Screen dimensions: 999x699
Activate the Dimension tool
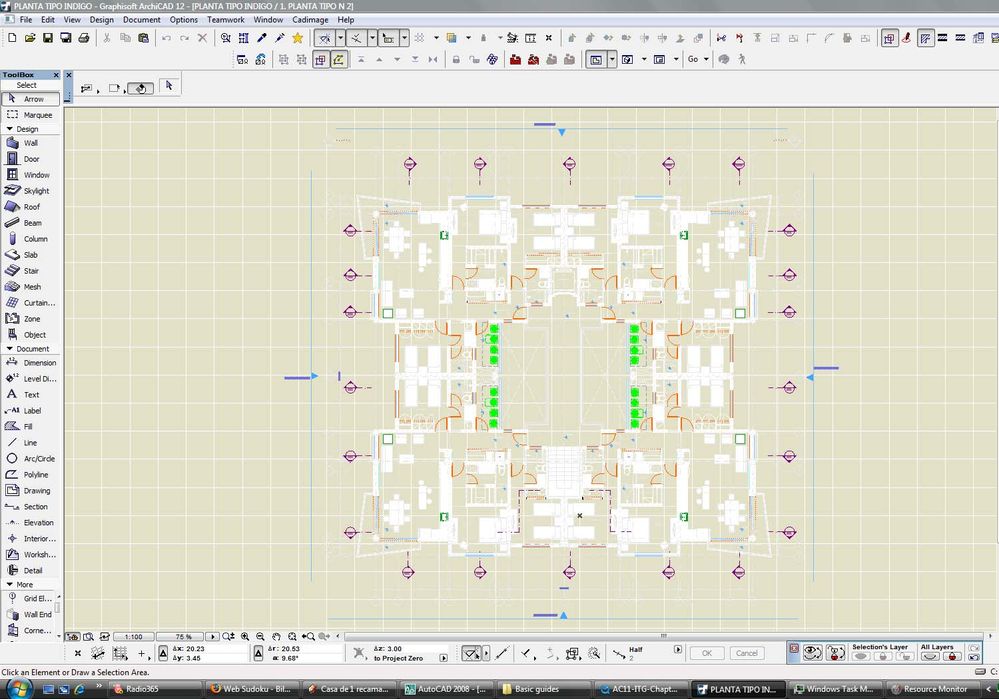(x=39, y=363)
